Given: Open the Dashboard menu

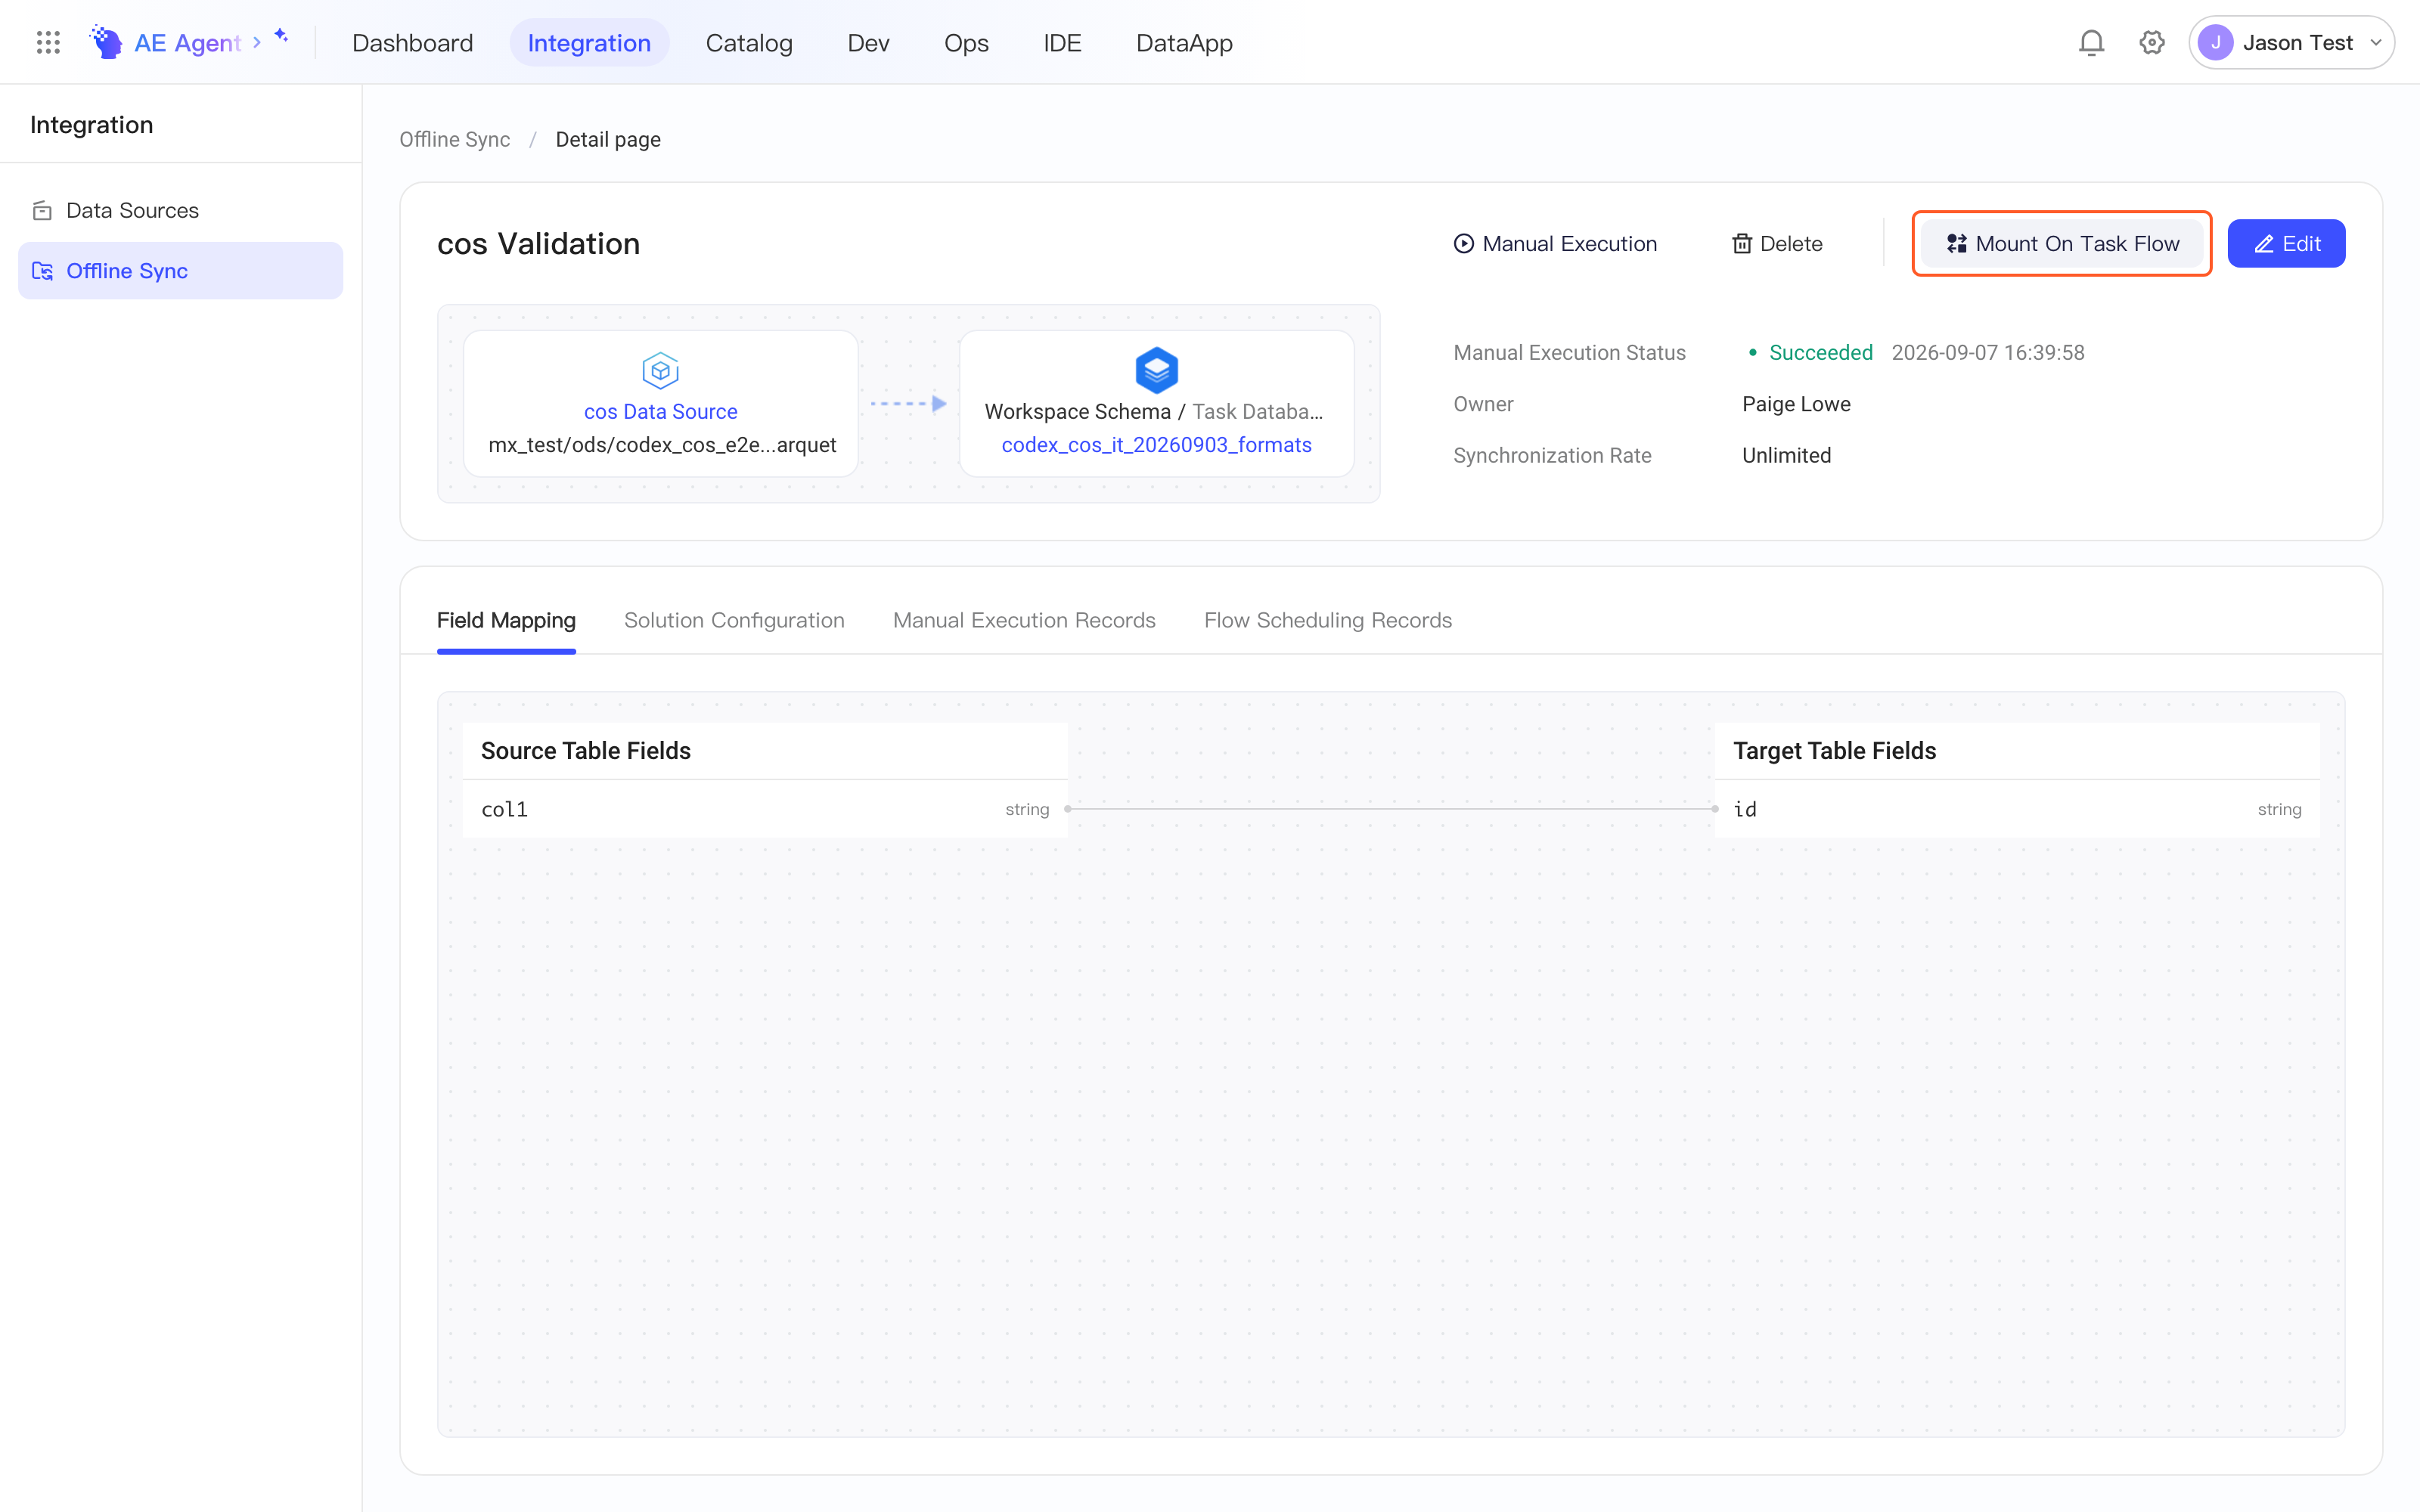Looking at the screenshot, I should click(x=412, y=43).
